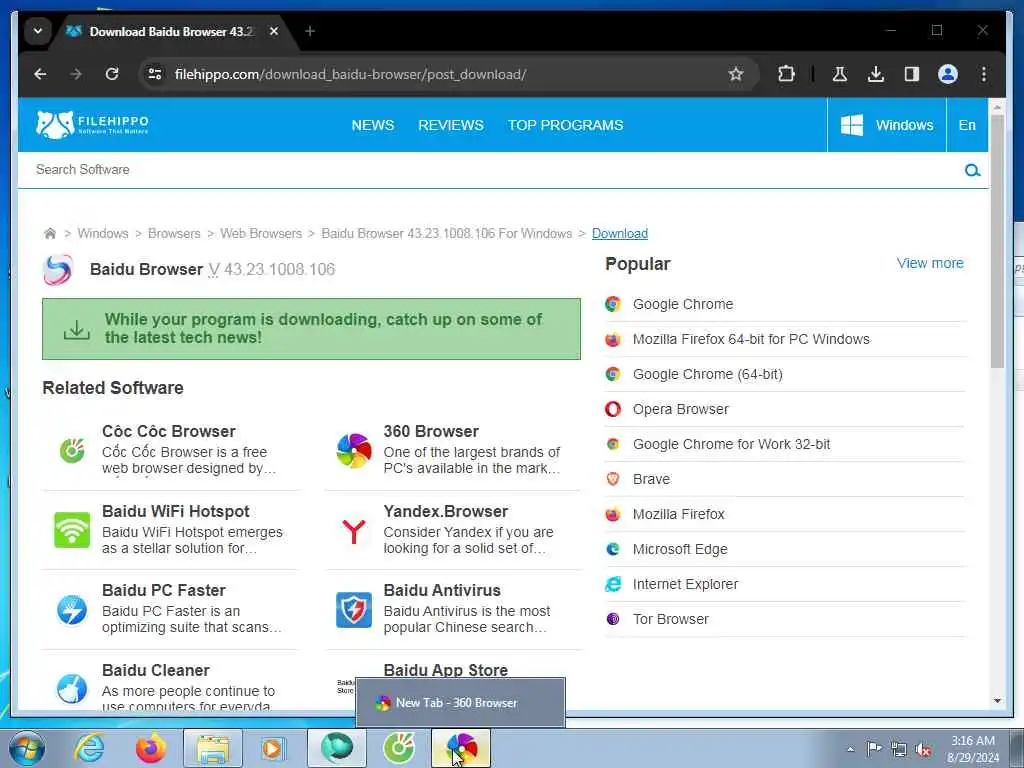Toggle the side panel icon
This screenshot has height=768, width=1024.
coord(912,74)
